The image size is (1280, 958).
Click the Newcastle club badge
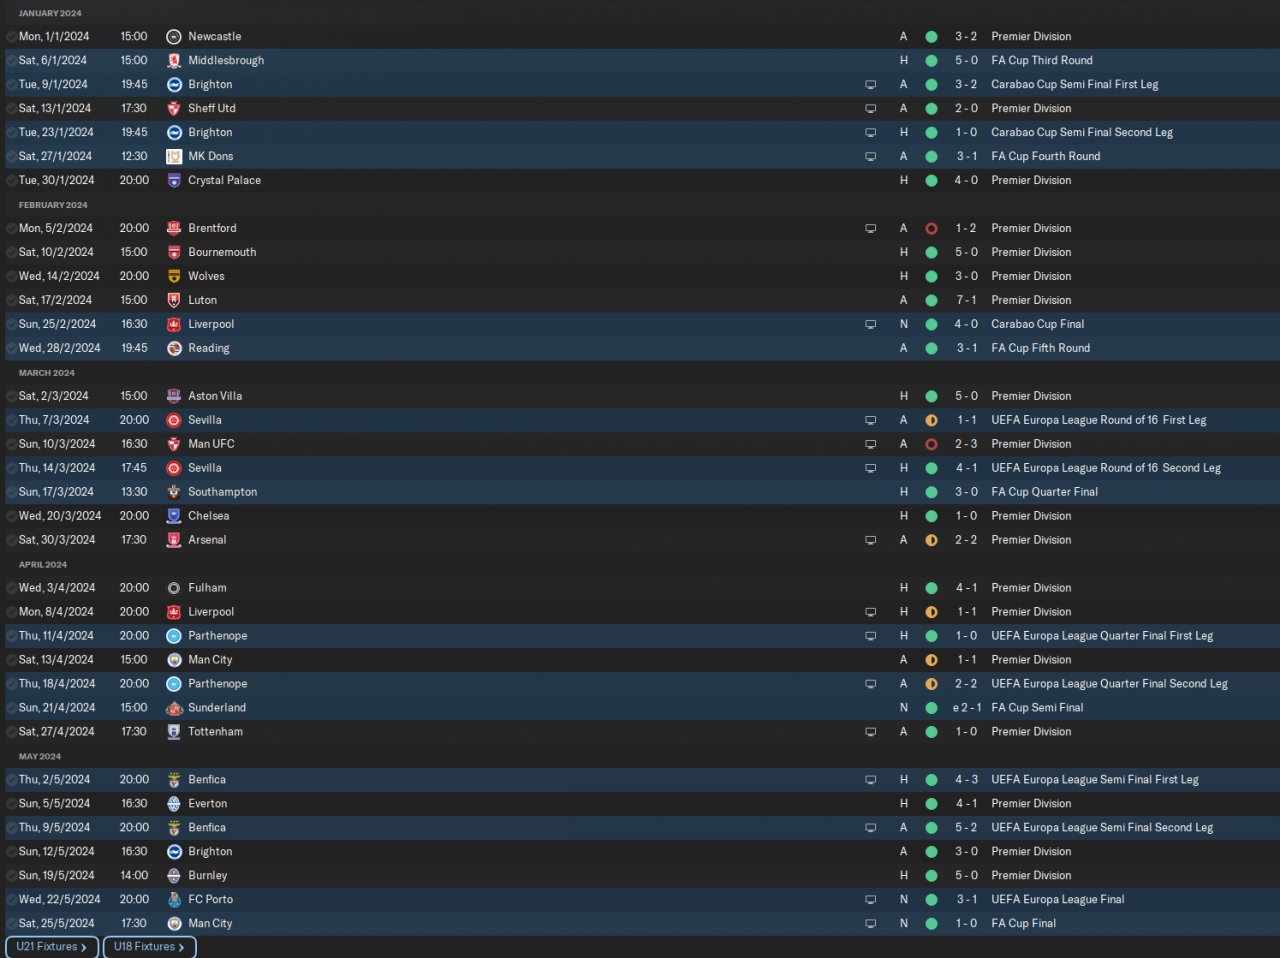point(174,36)
